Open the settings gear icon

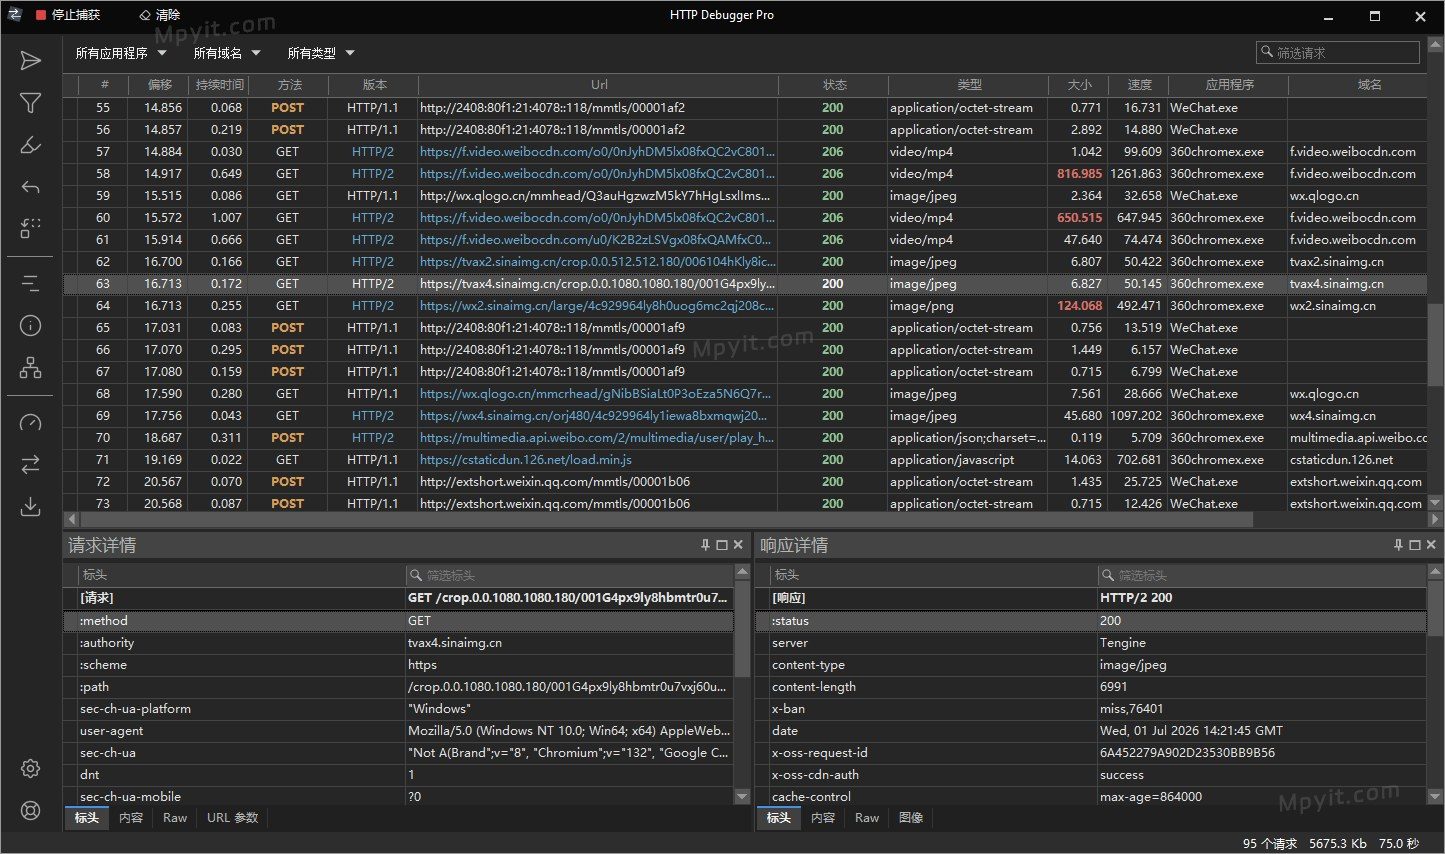coord(31,769)
